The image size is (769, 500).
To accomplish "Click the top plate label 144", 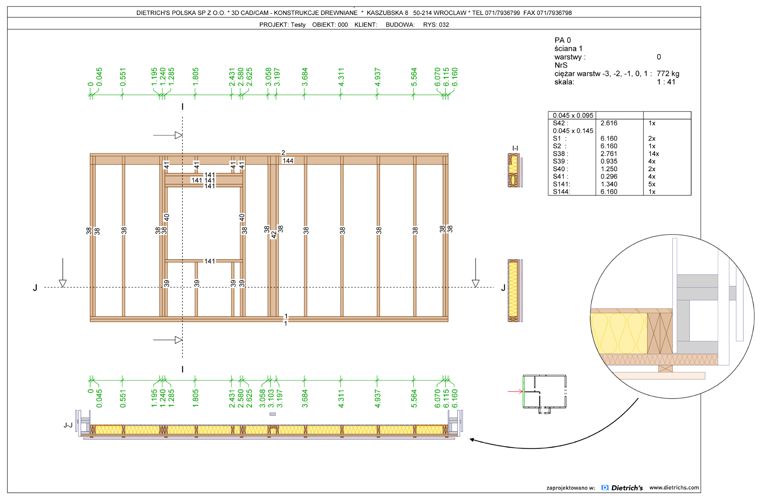I will point(287,160).
